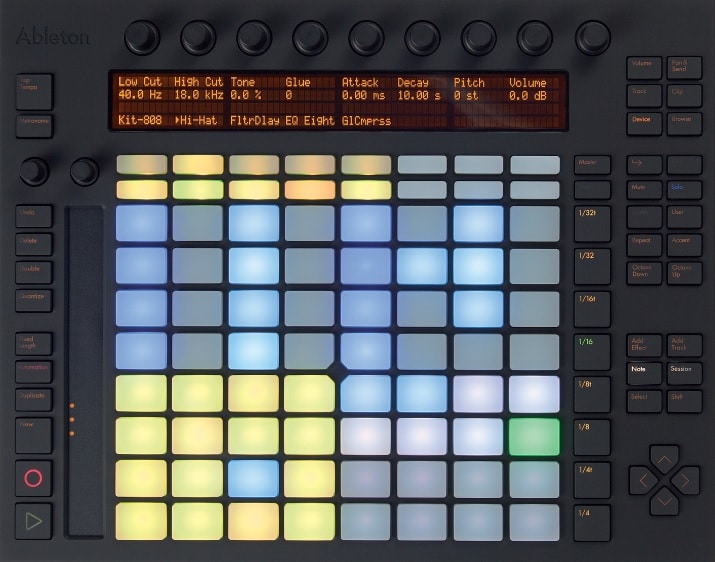715x562 pixels.
Task: Click the green selection button under Hi-Hat
Action: pyautogui.click(x=198, y=190)
